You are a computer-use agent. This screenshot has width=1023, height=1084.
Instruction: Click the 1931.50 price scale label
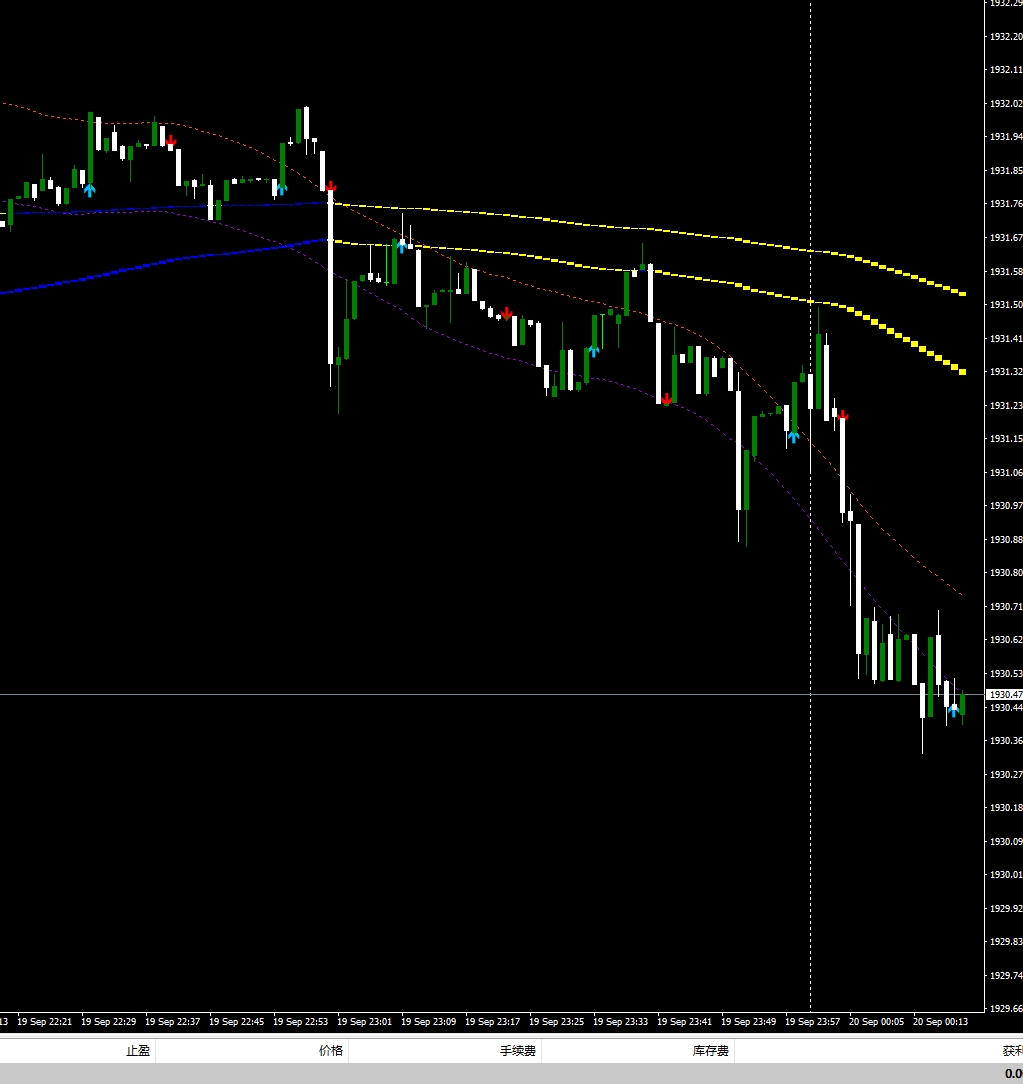[x=1006, y=304]
